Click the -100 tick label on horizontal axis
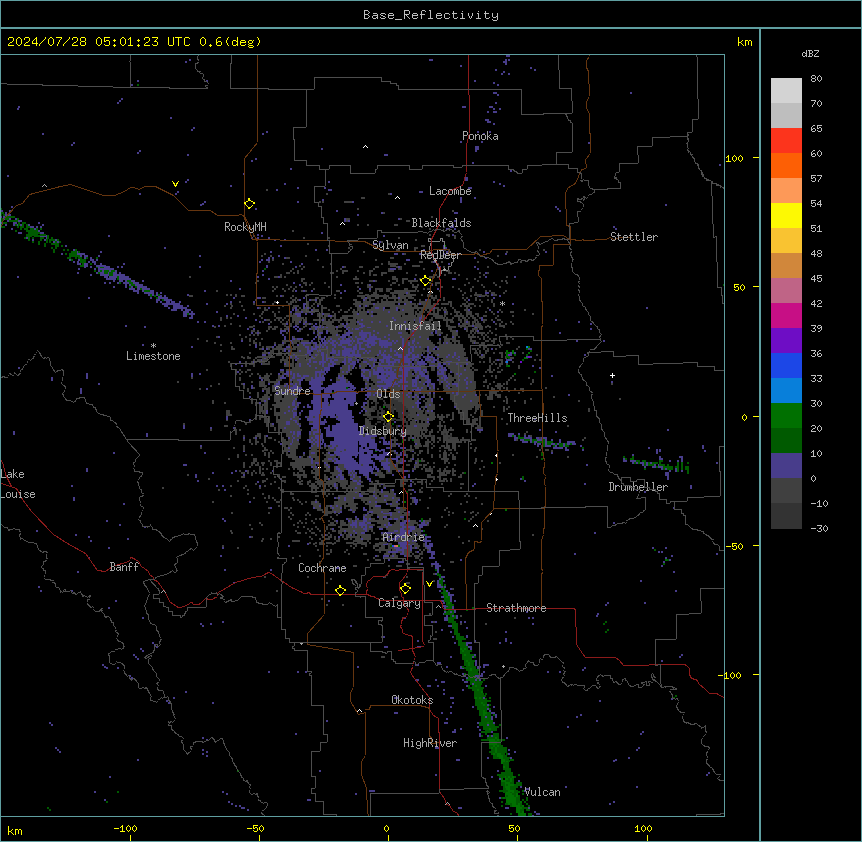This screenshot has height=842, width=862. pyautogui.click(x=125, y=829)
